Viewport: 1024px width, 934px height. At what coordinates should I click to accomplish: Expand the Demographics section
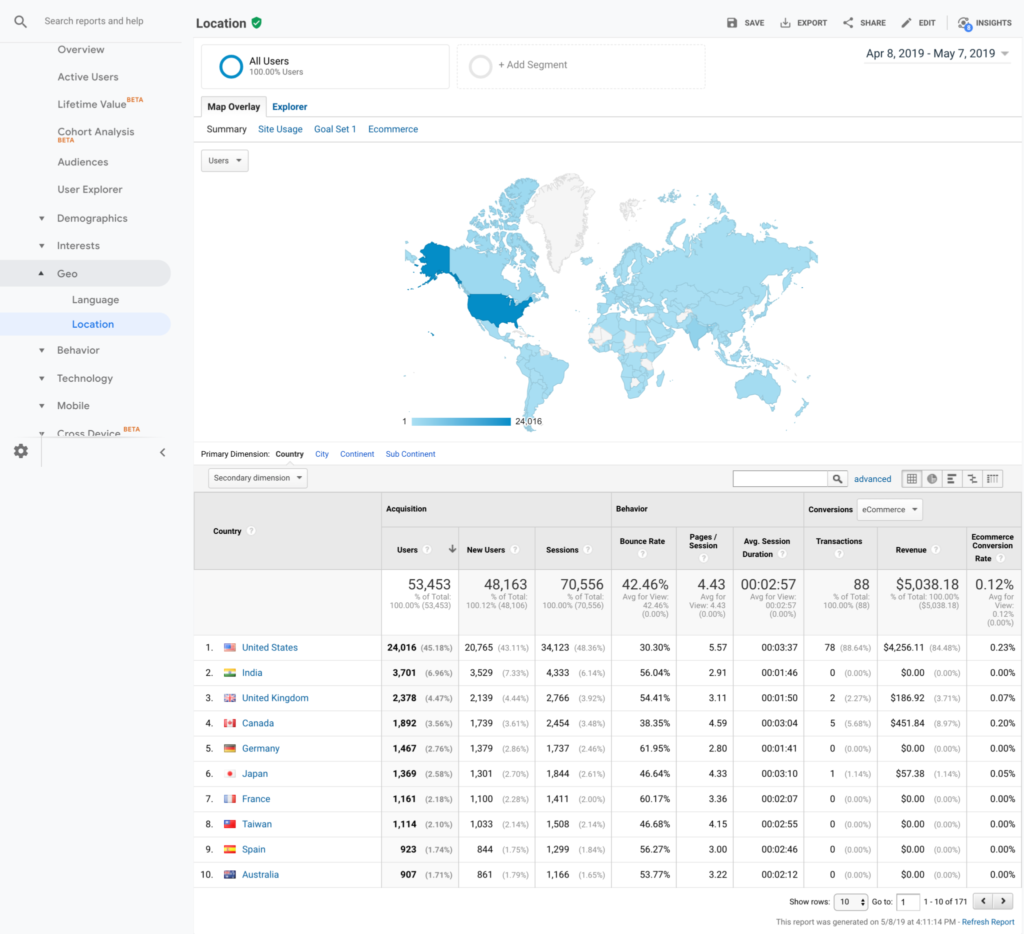coord(91,218)
